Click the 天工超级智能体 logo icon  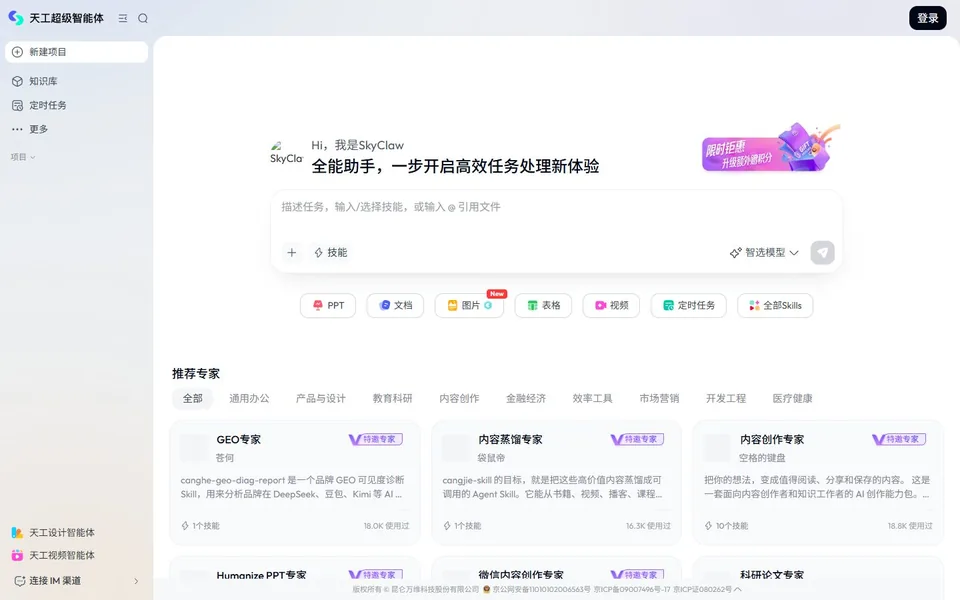pos(16,18)
